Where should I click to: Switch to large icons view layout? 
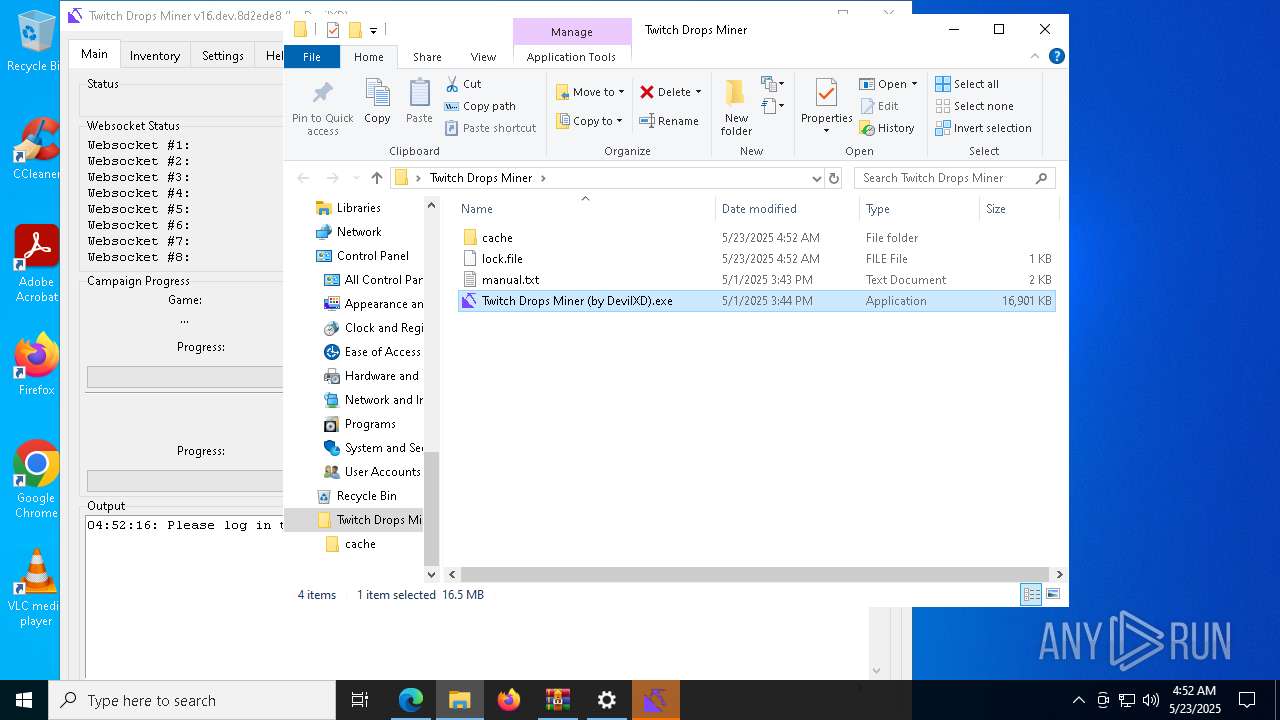(x=1052, y=594)
